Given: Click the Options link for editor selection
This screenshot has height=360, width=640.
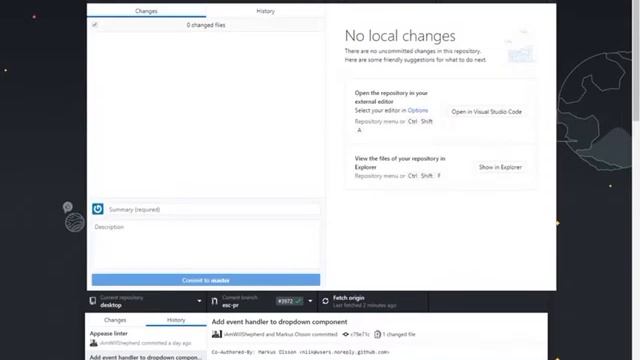Looking at the screenshot, I should coord(418,110).
